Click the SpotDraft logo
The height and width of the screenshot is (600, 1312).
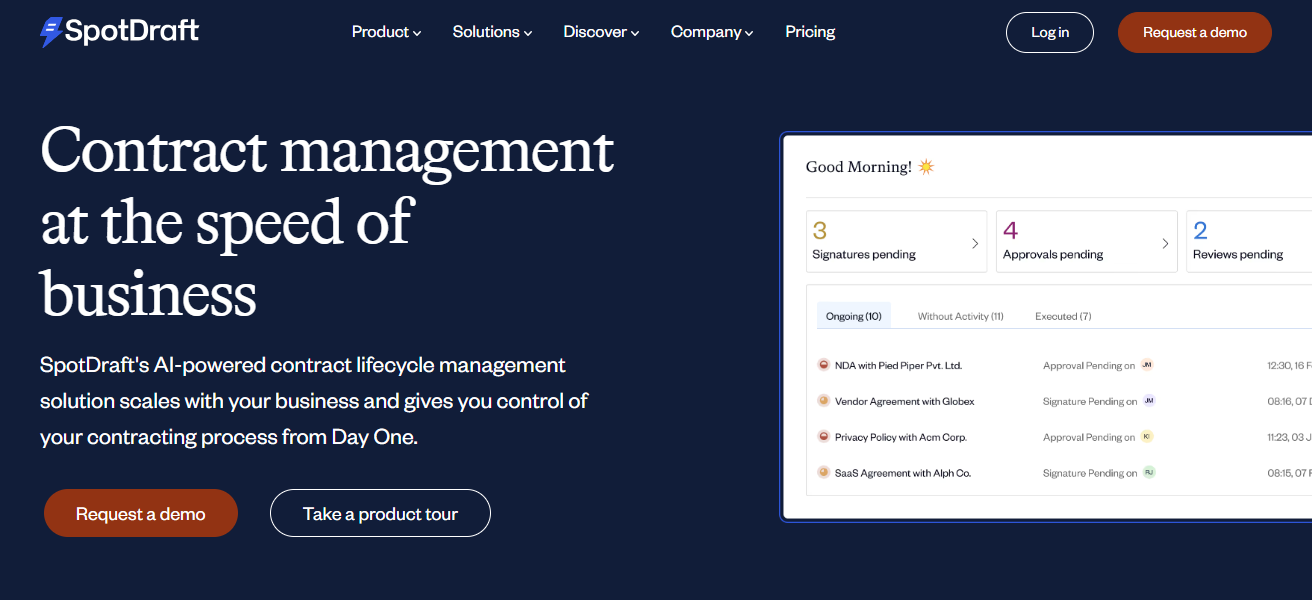pyautogui.click(x=120, y=32)
